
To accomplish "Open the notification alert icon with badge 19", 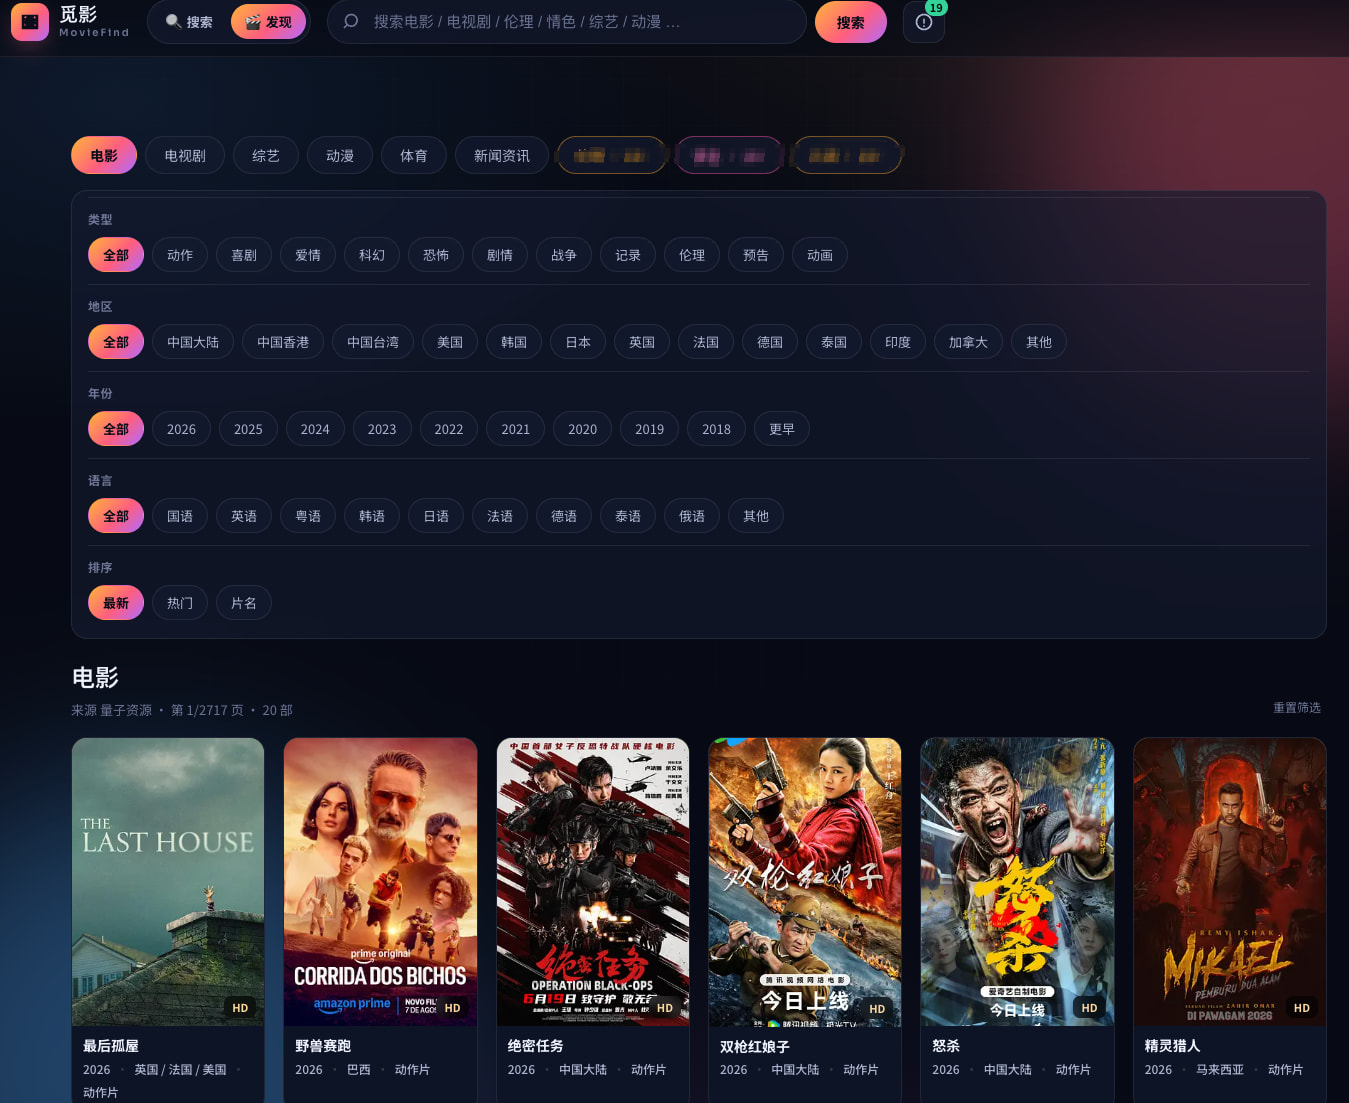I will coord(924,22).
